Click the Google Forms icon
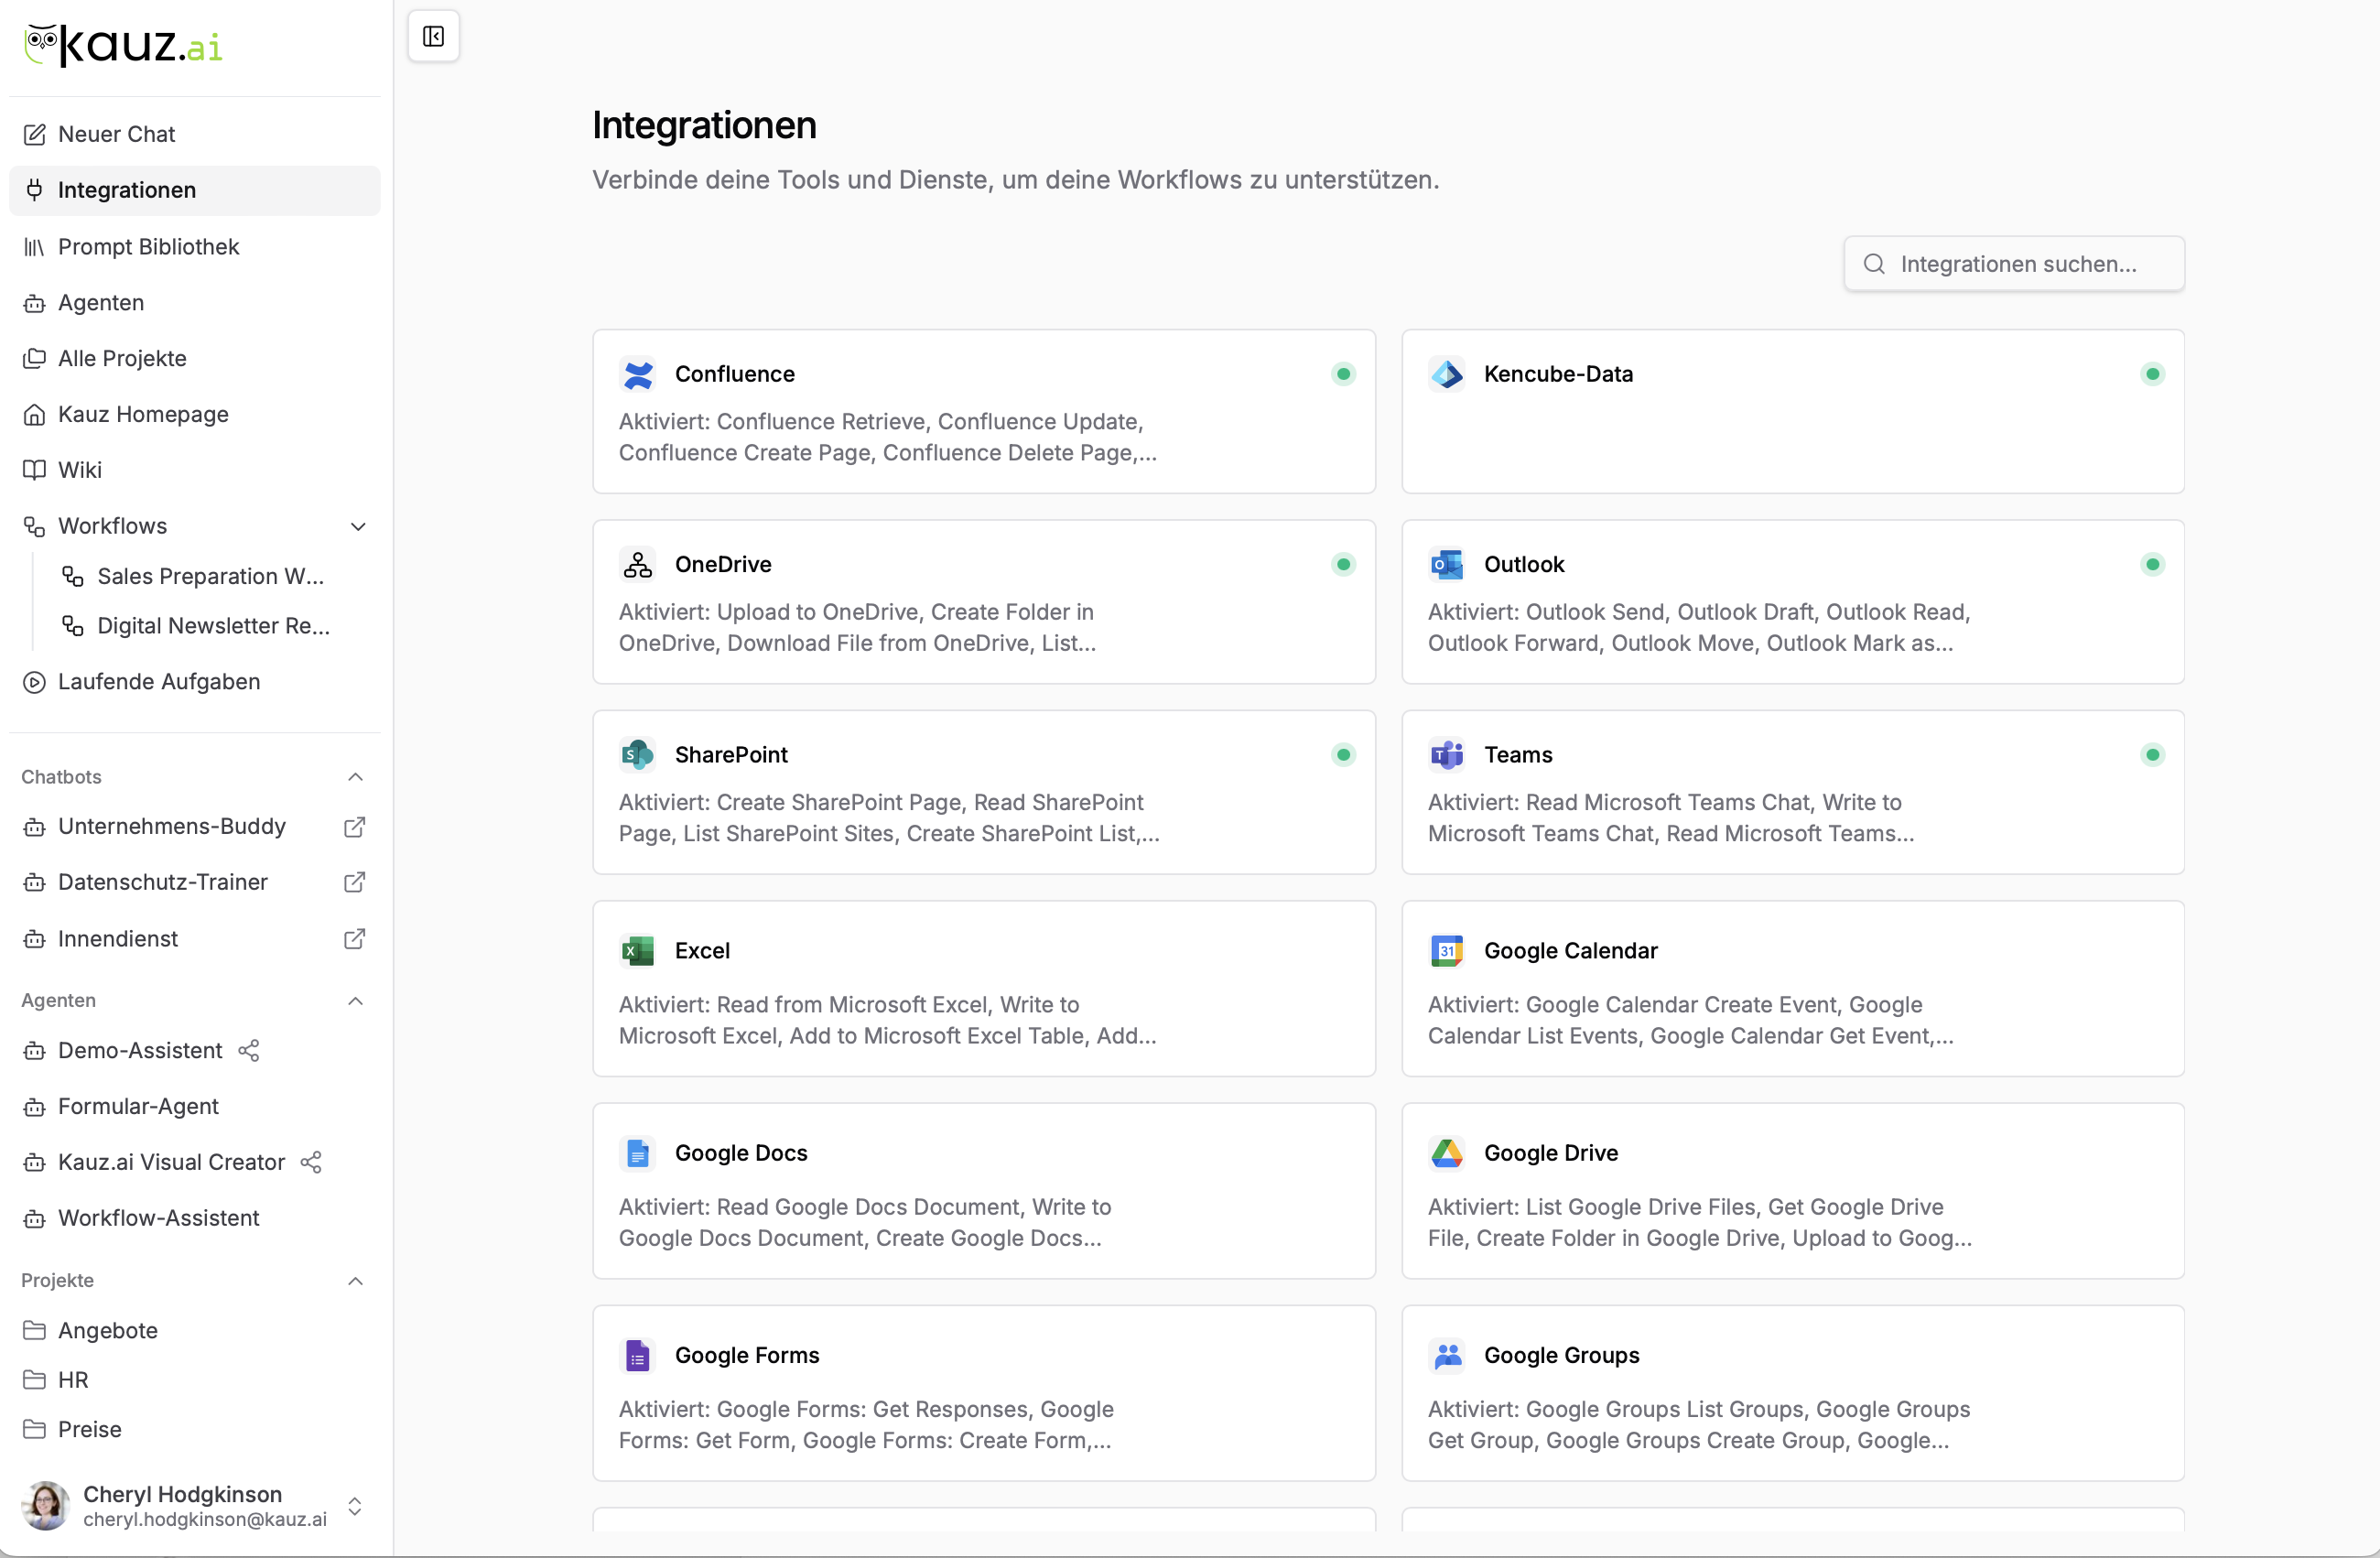The height and width of the screenshot is (1558, 2380). 638,1356
